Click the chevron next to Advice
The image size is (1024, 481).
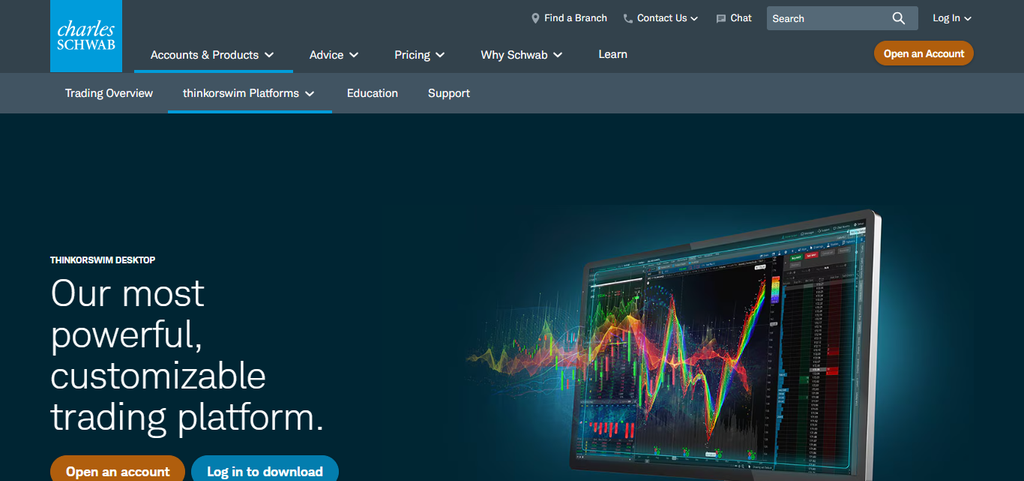pyautogui.click(x=354, y=55)
